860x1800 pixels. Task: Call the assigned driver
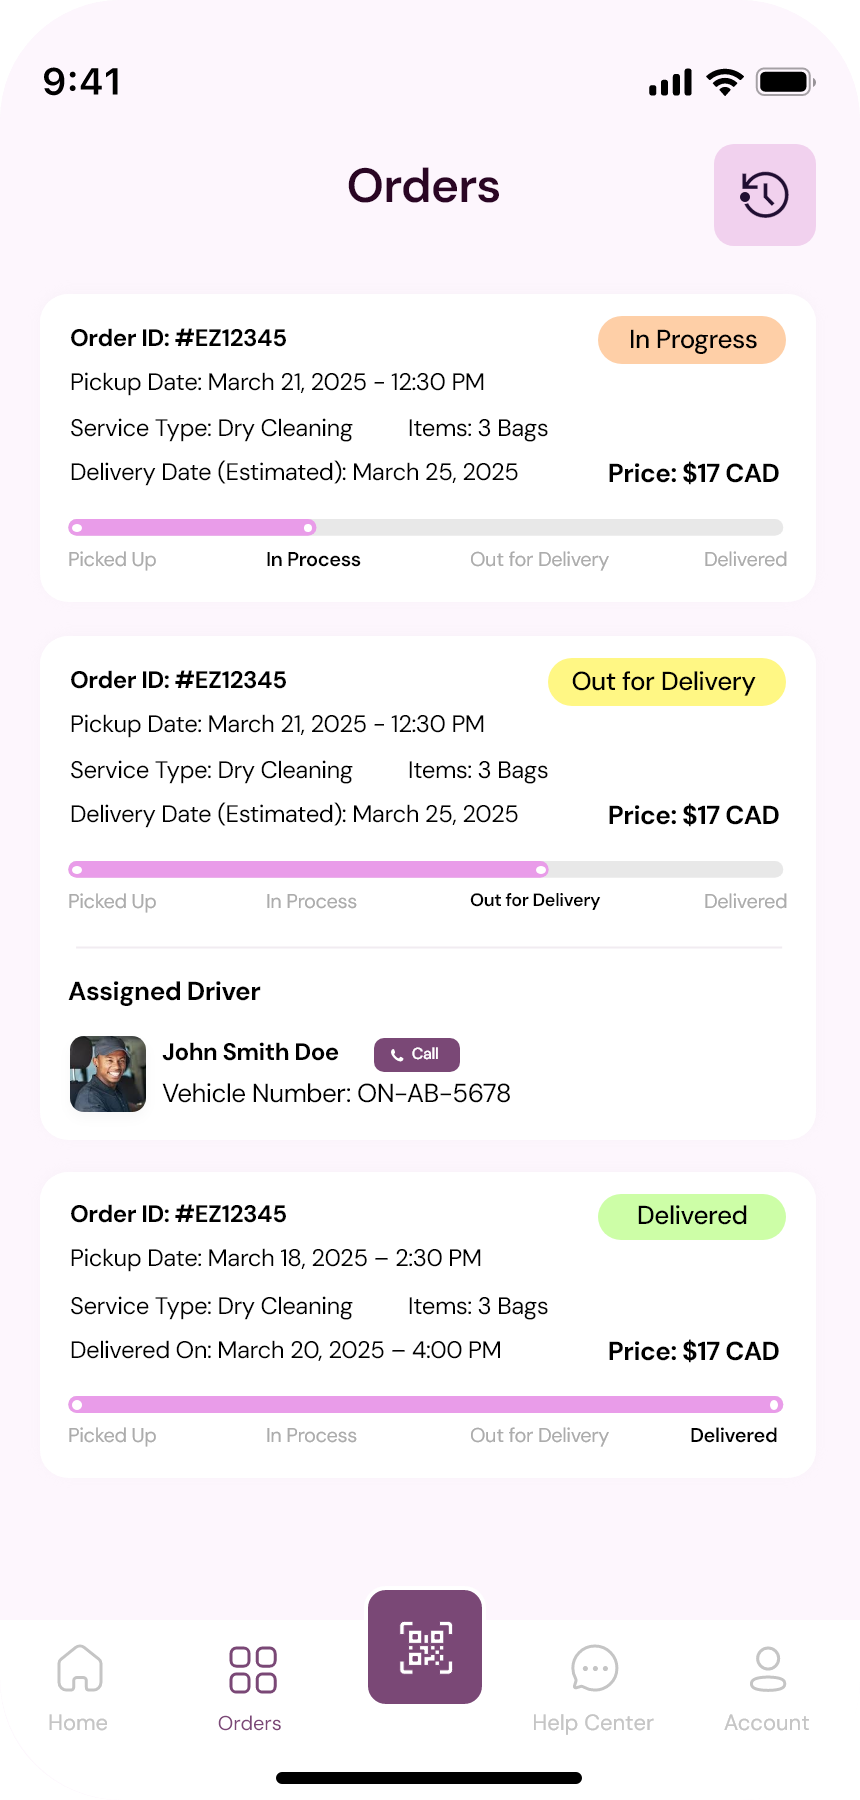click(416, 1054)
